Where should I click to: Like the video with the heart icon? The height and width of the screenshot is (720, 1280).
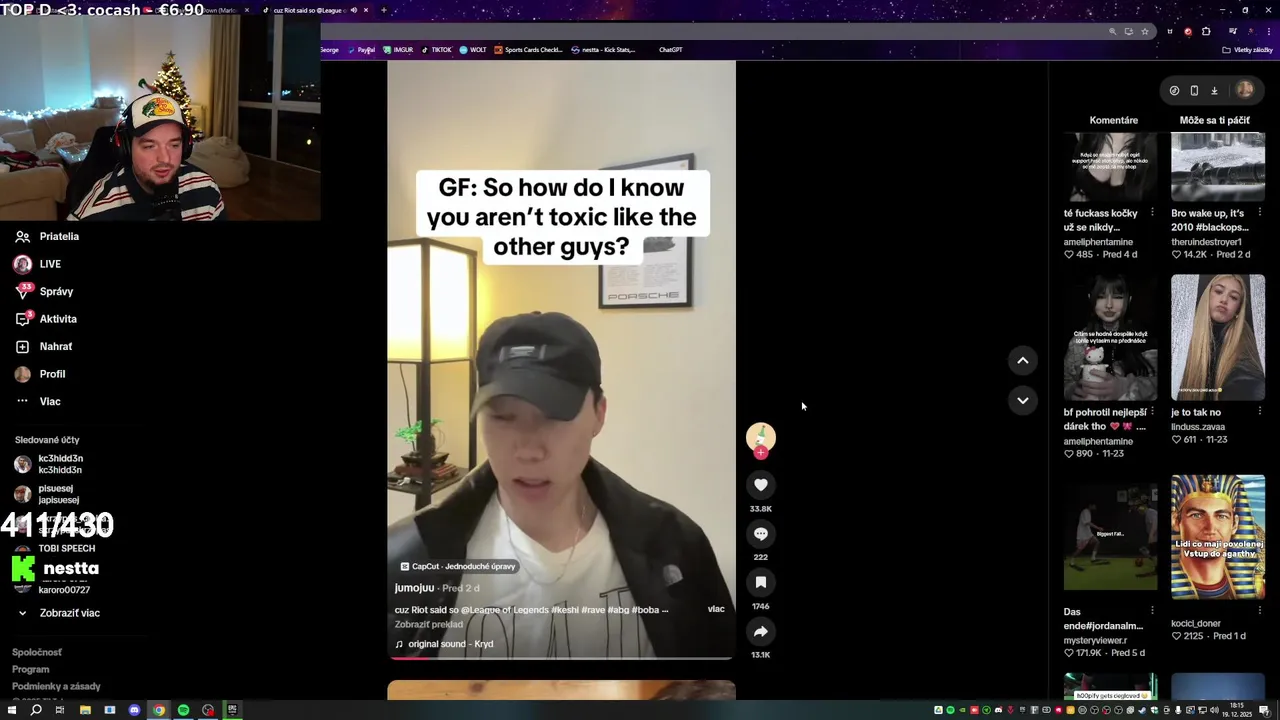(761, 485)
